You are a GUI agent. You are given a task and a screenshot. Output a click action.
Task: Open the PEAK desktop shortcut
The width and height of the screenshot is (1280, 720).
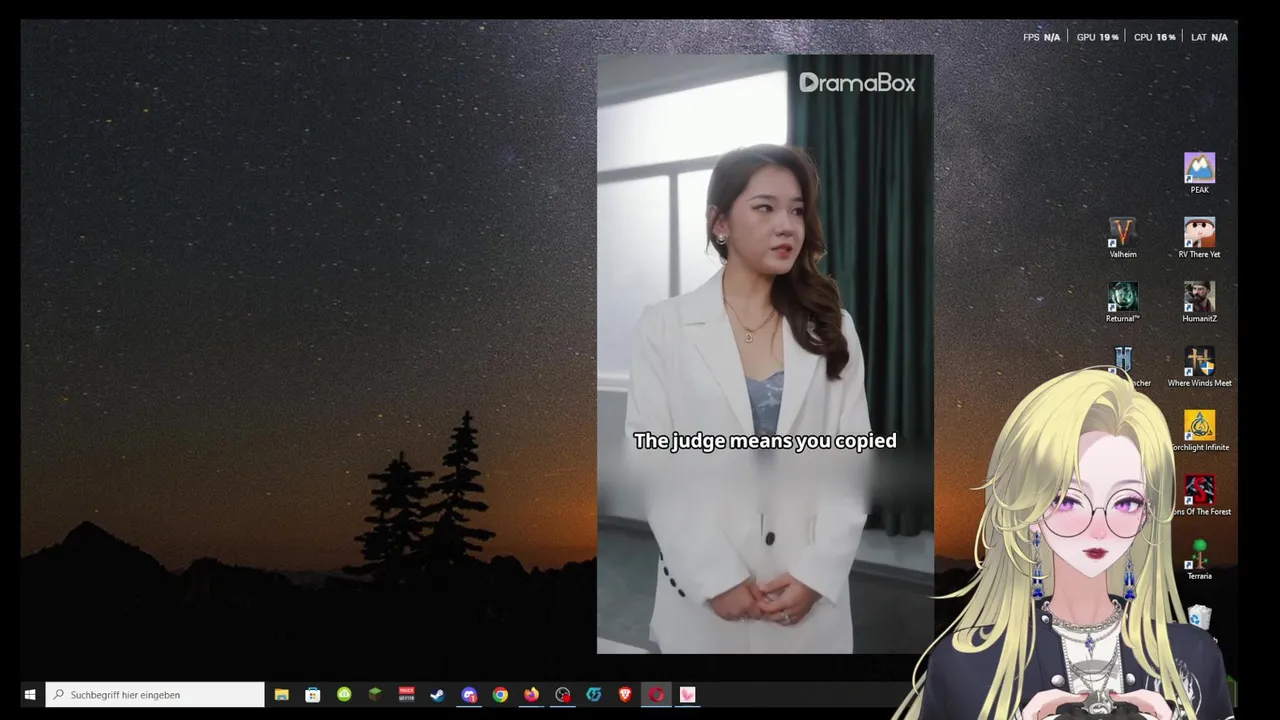pyautogui.click(x=1199, y=173)
